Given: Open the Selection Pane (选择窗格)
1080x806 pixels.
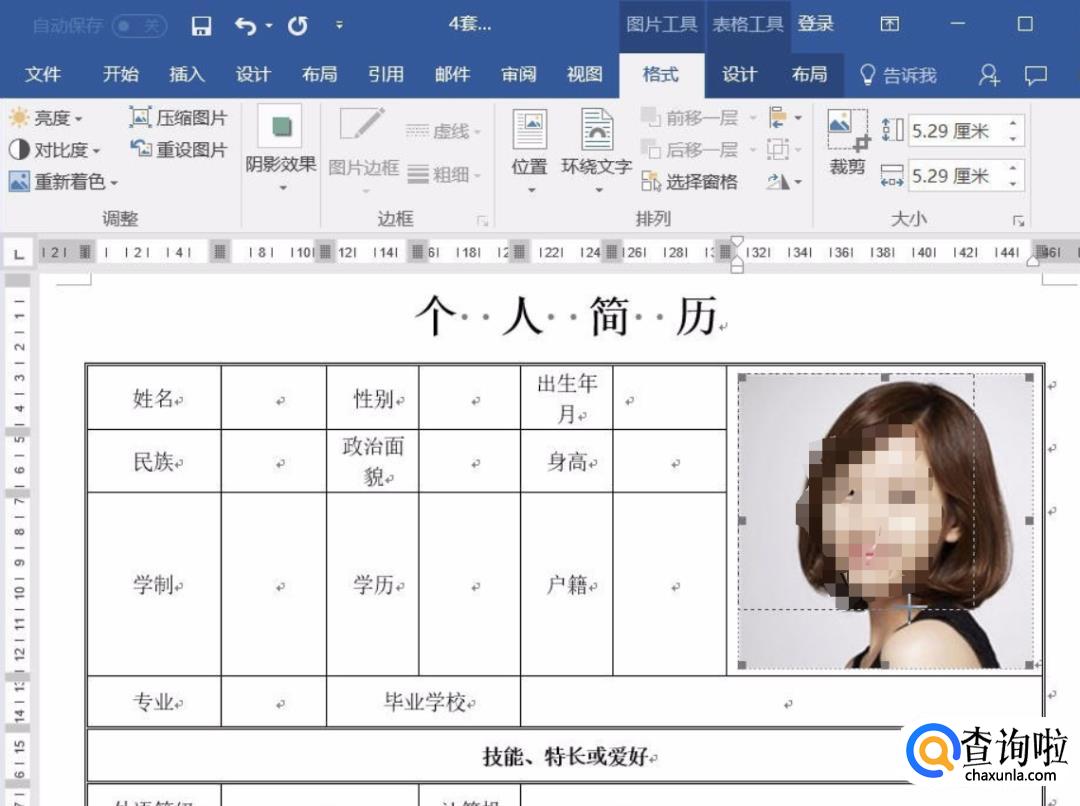Looking at the screenshot, I should click(690, 181).
